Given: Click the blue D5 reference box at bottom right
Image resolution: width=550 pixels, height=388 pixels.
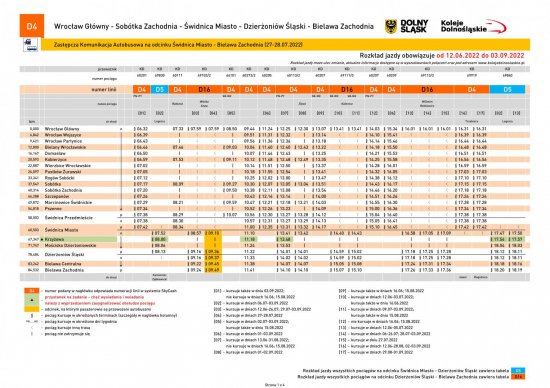Looking at the screenshot, I should [x=518, y=370].
